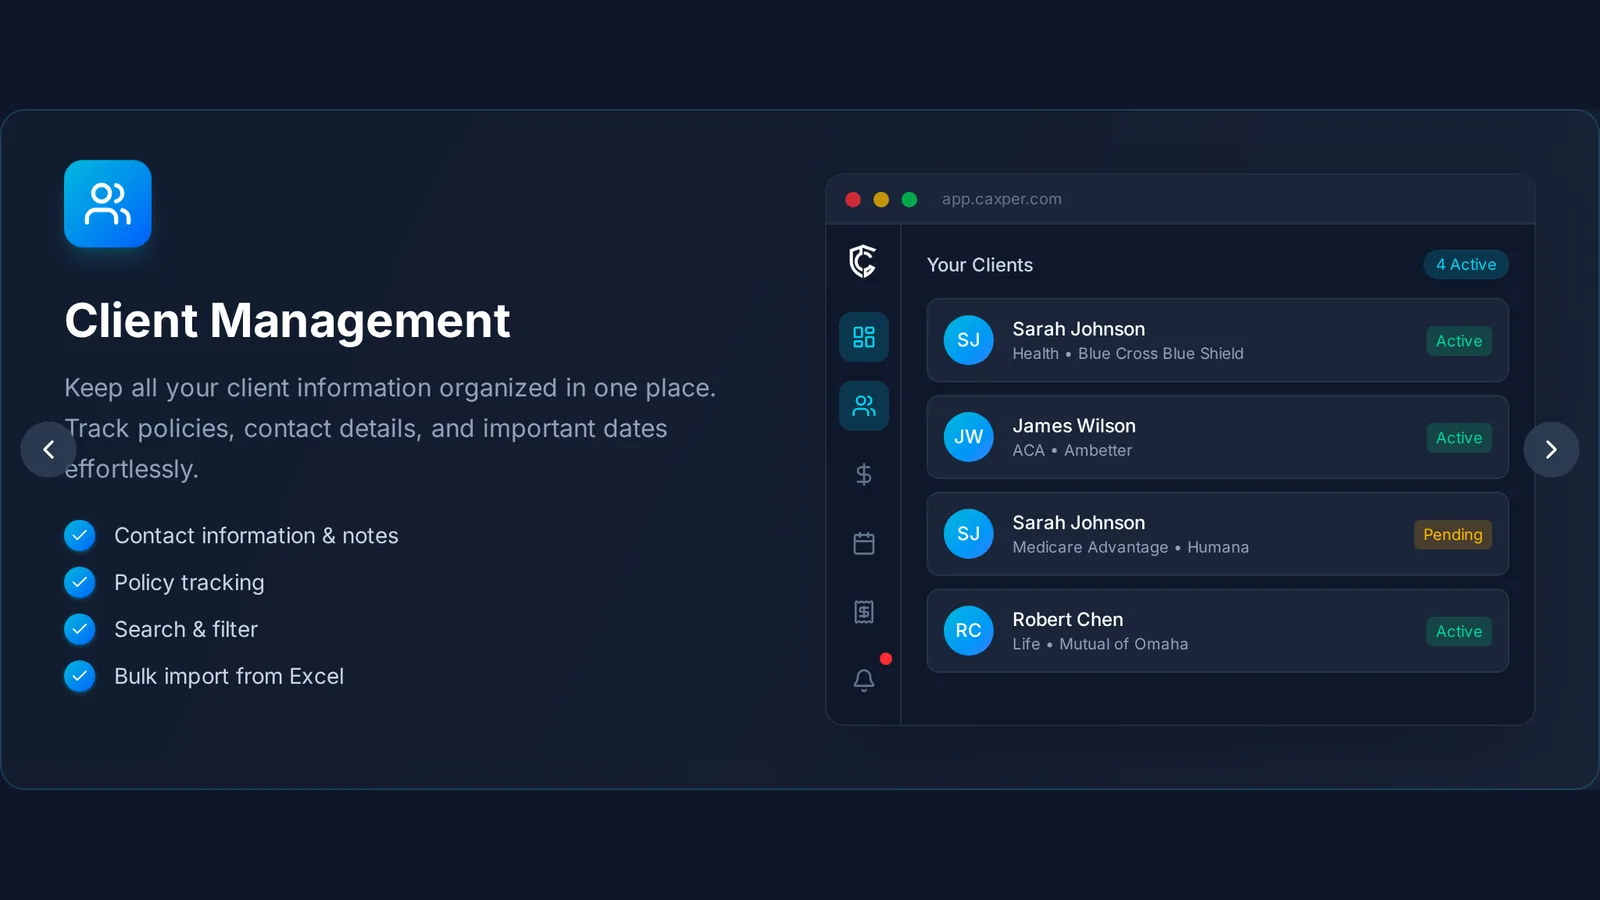Advance to the next slide with right arrow
Viewport: 1600px width, 900px height.
1551,450
